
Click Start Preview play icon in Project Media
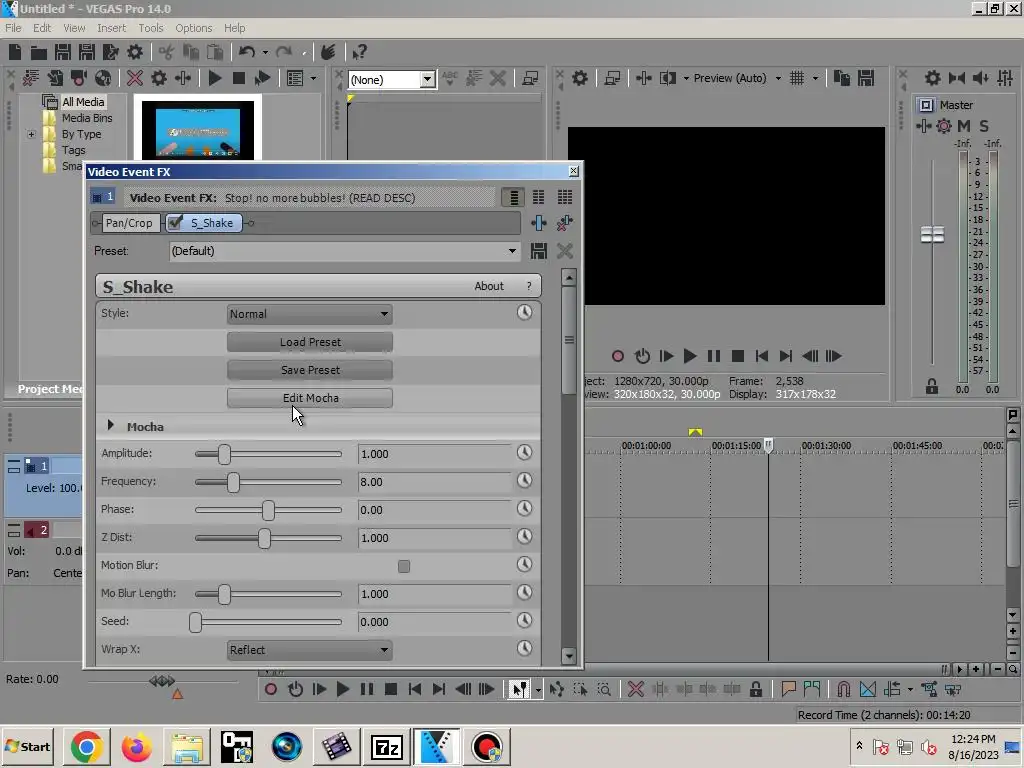[x=215, y=78]
